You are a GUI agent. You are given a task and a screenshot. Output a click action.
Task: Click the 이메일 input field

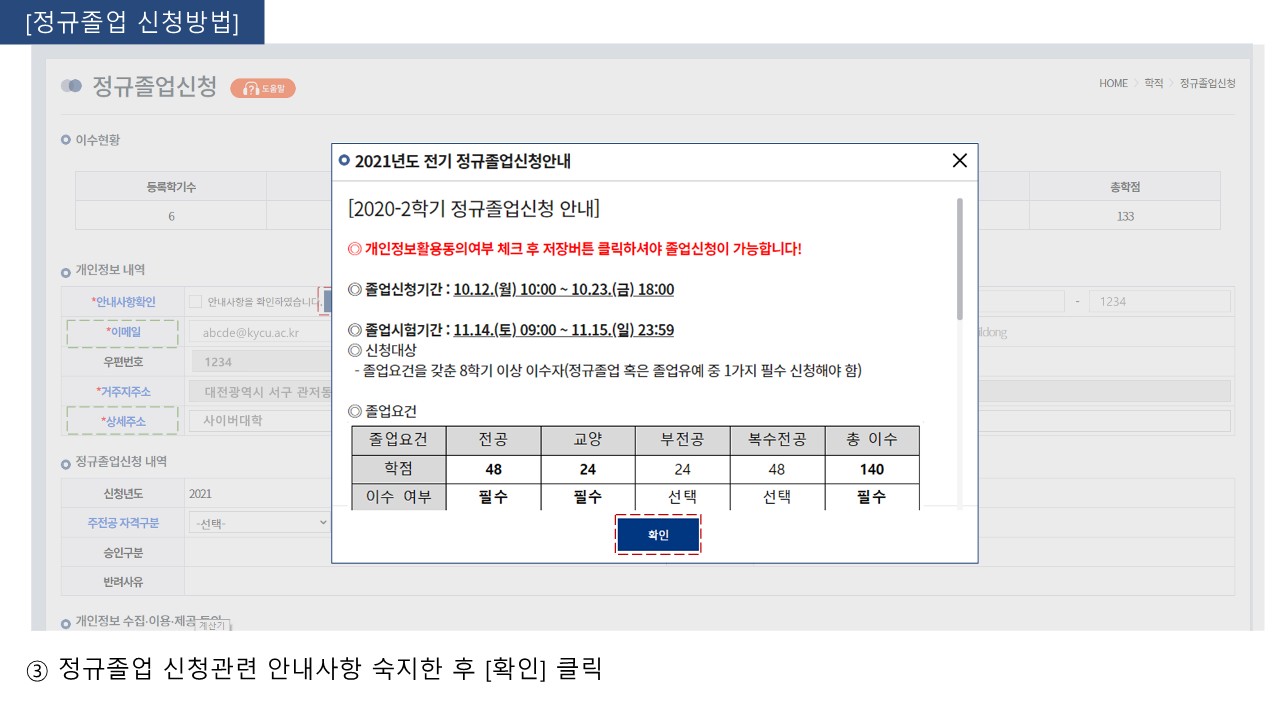[x=259, y=333]
